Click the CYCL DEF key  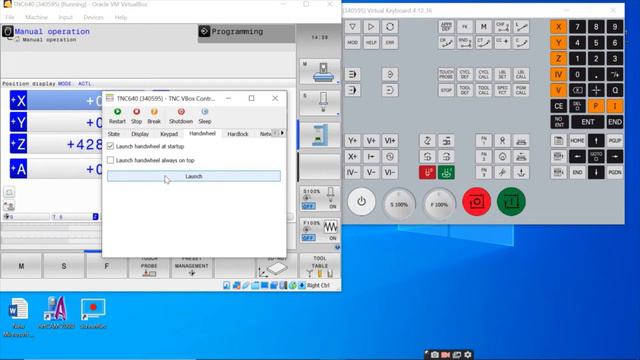pos(465,74)
